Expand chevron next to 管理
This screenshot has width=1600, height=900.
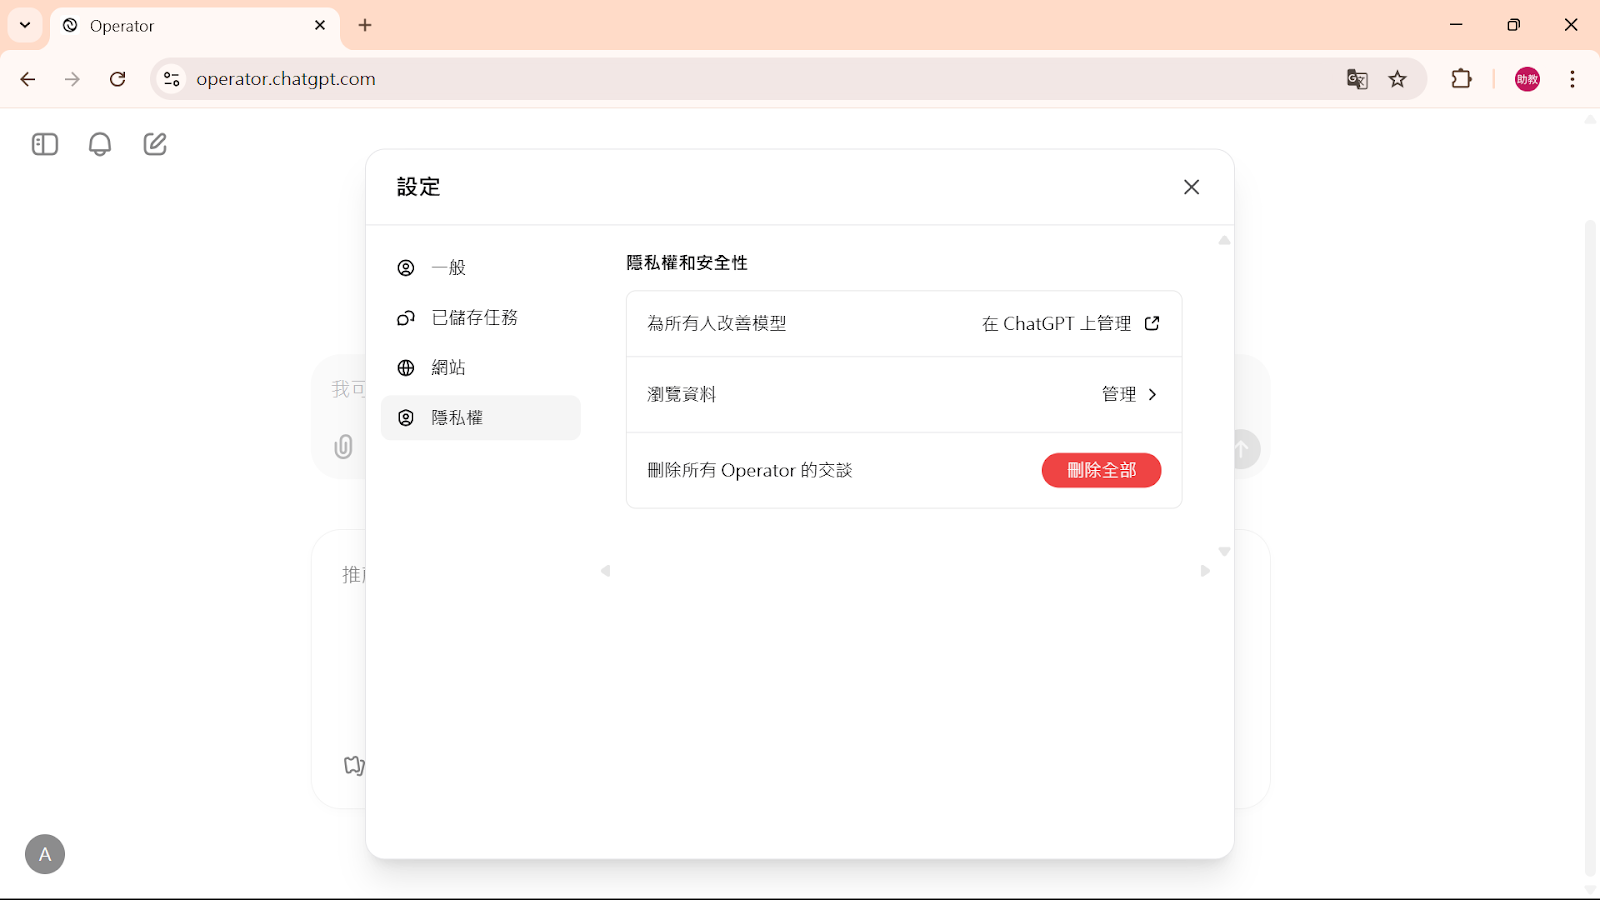[1152, 394]
